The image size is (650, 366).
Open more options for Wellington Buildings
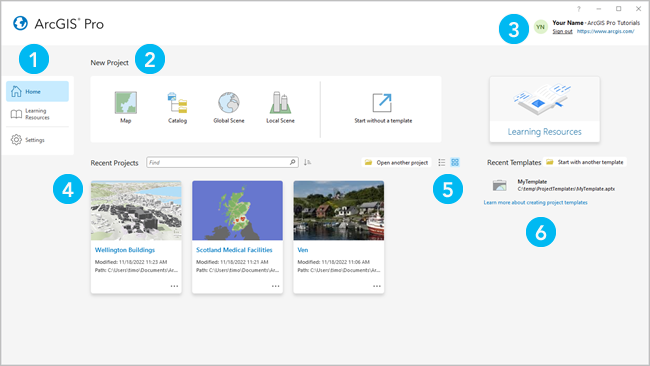pyautogui.click(x=174, y=286)
